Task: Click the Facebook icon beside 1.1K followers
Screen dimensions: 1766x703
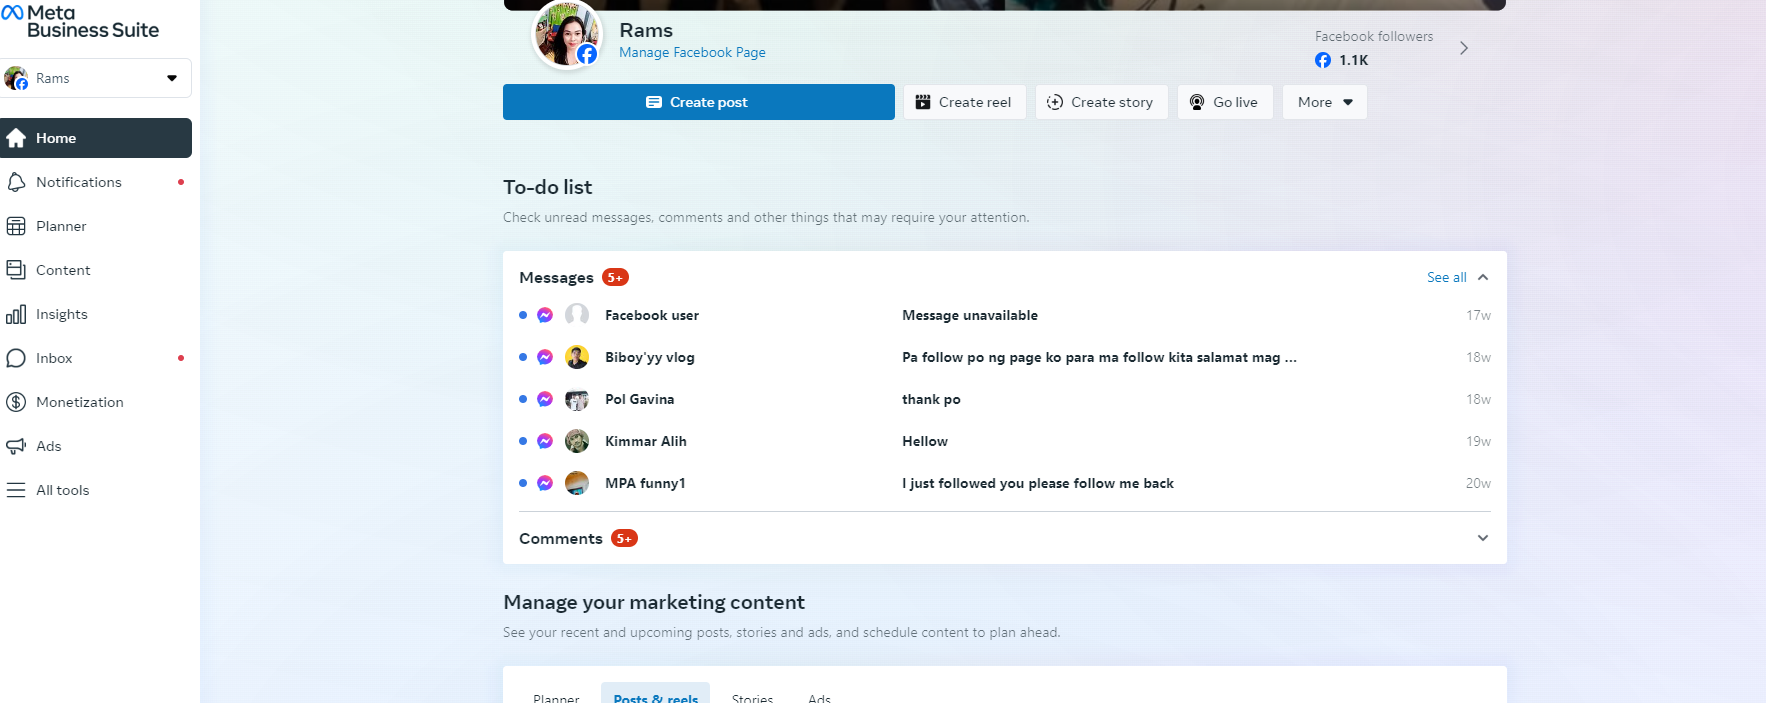Action: point(1323,60)
